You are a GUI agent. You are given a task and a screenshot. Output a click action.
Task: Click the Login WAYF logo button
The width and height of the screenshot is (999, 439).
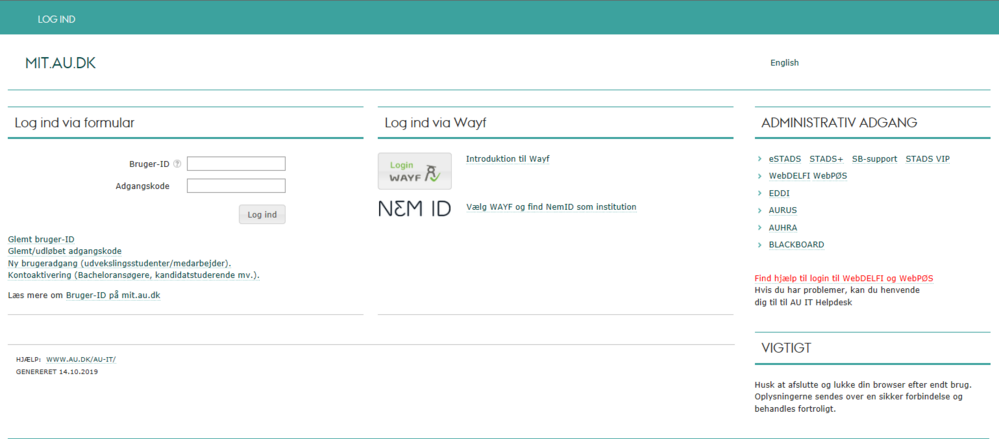[x=415, y=171]
